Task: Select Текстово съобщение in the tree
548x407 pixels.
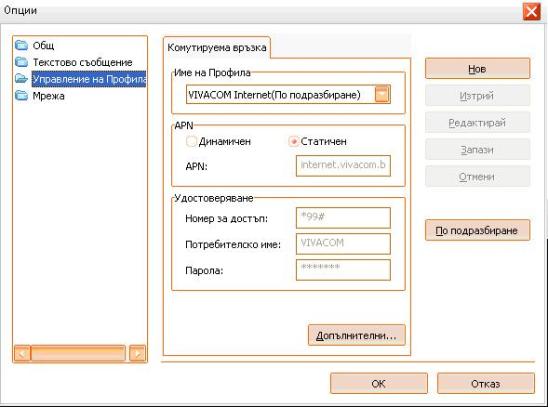Action: [x=82, y=62]
